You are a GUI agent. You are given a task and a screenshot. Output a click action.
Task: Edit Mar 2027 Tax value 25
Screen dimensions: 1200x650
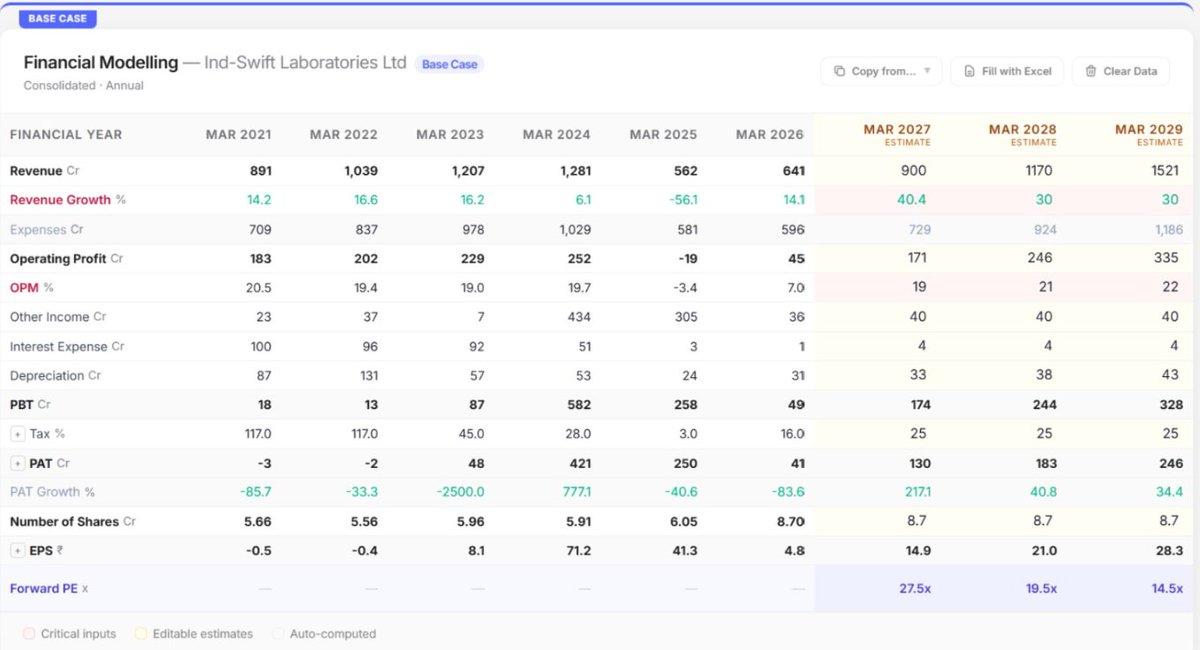click(x=920, y=434)
